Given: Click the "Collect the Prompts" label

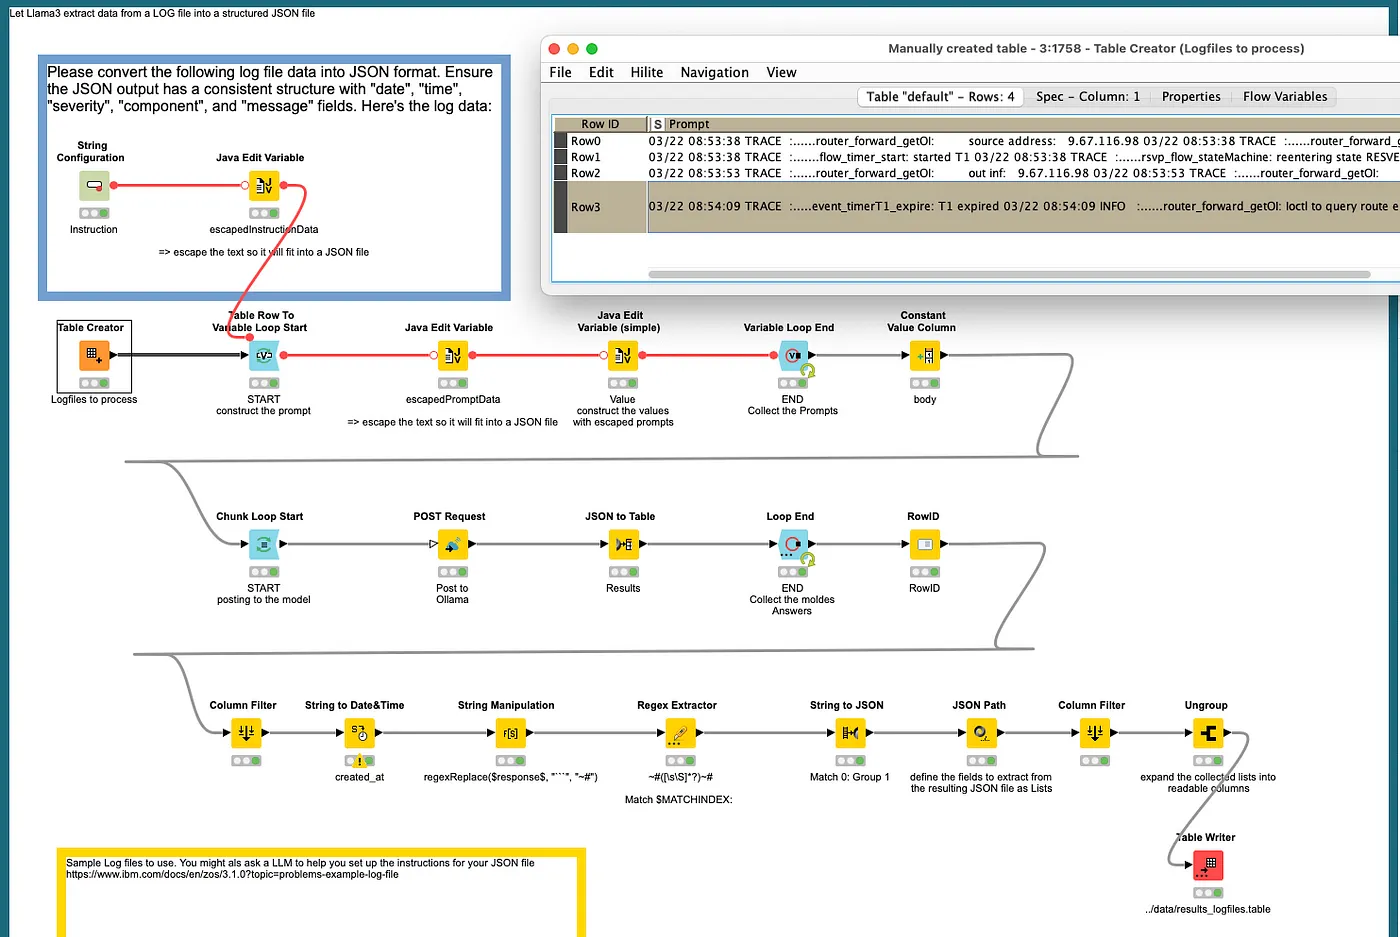Looking at the screenshot, I should tap(793, 410).
